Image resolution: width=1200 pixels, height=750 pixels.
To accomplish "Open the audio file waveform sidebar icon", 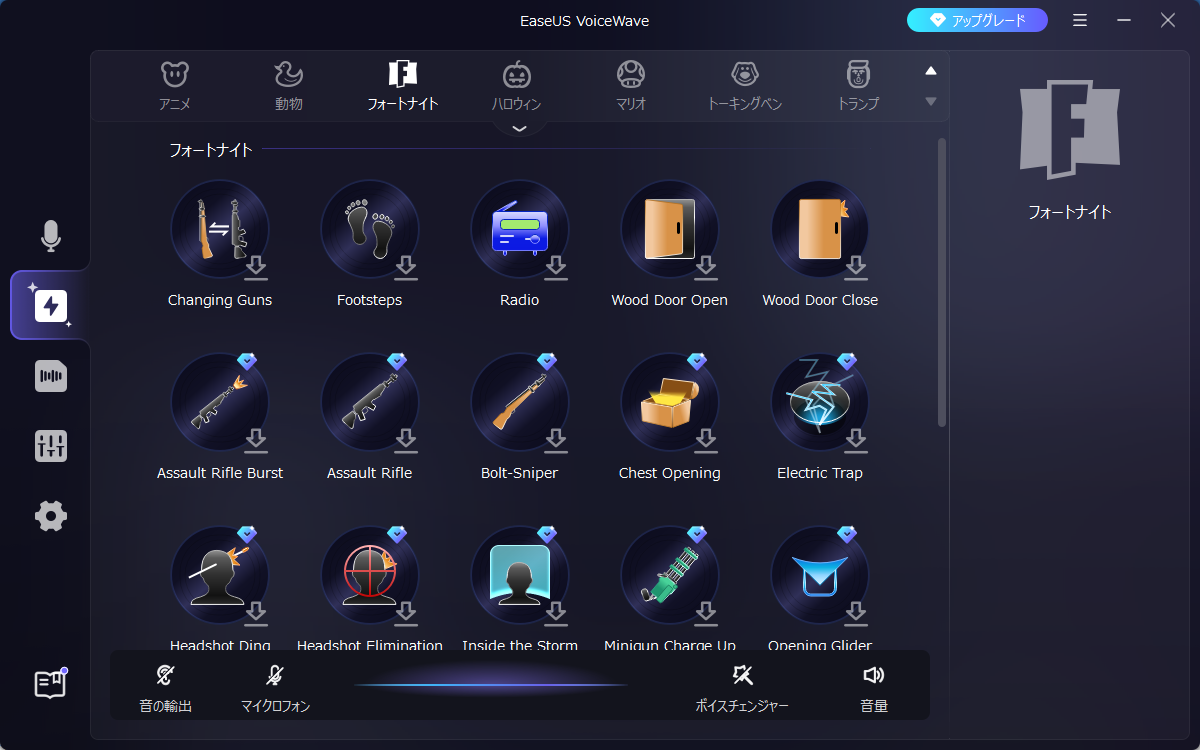I will coord(50,376).
